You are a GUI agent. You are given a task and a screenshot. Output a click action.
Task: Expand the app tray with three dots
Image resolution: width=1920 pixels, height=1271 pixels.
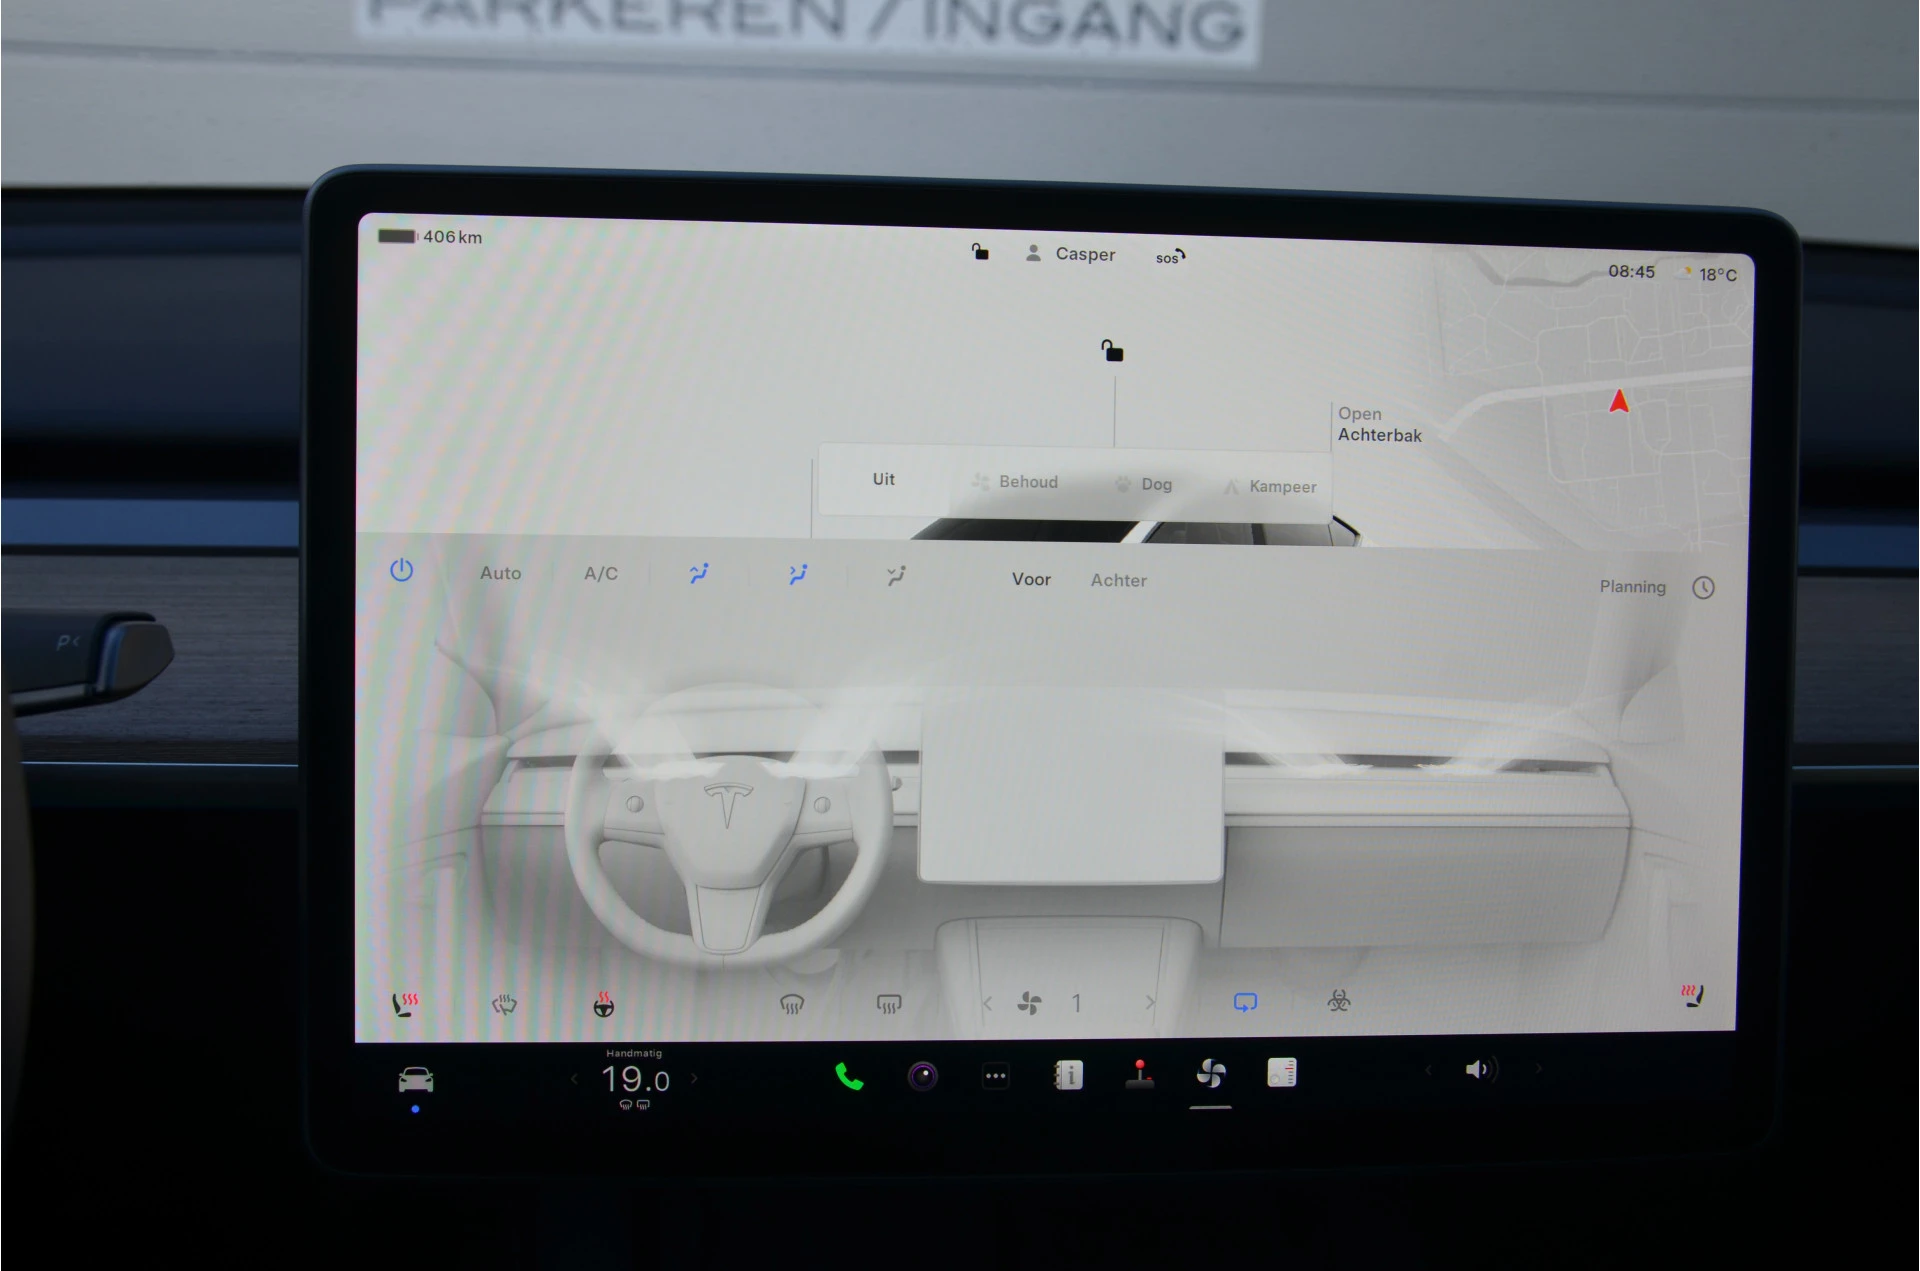coord(996,1075)
